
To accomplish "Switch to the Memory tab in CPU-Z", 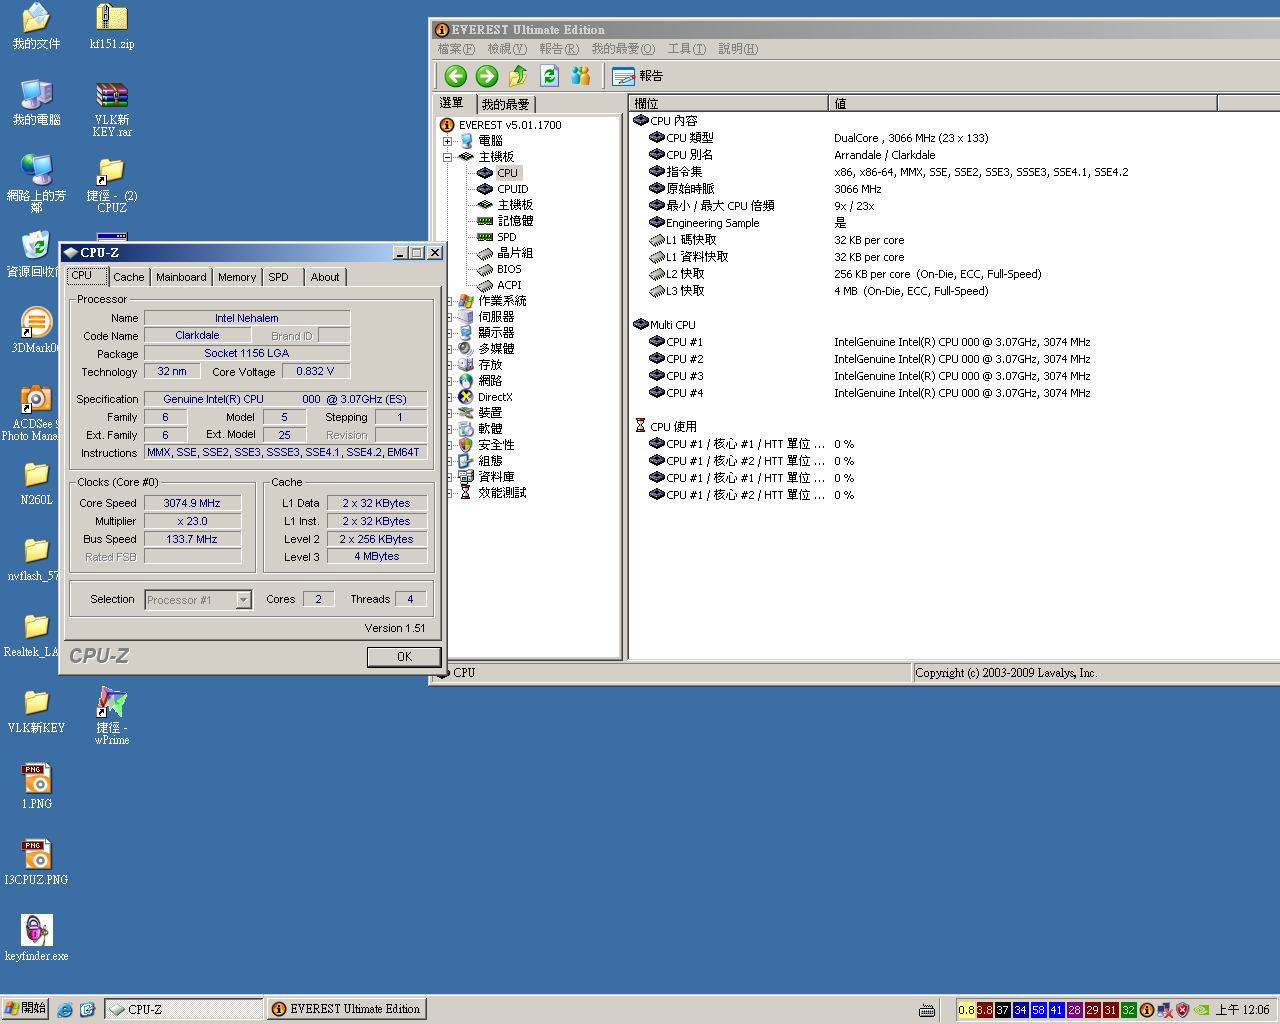I will (x=237, y=277).
